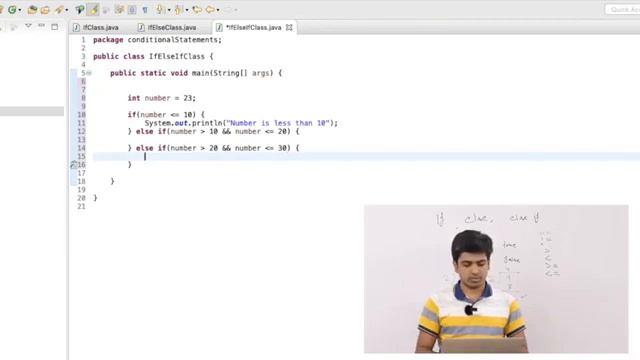Screen dimensions: 640x360
Task: Toggle Show Whitespace Characters pilcrow icon
Action: coord(145,9)
